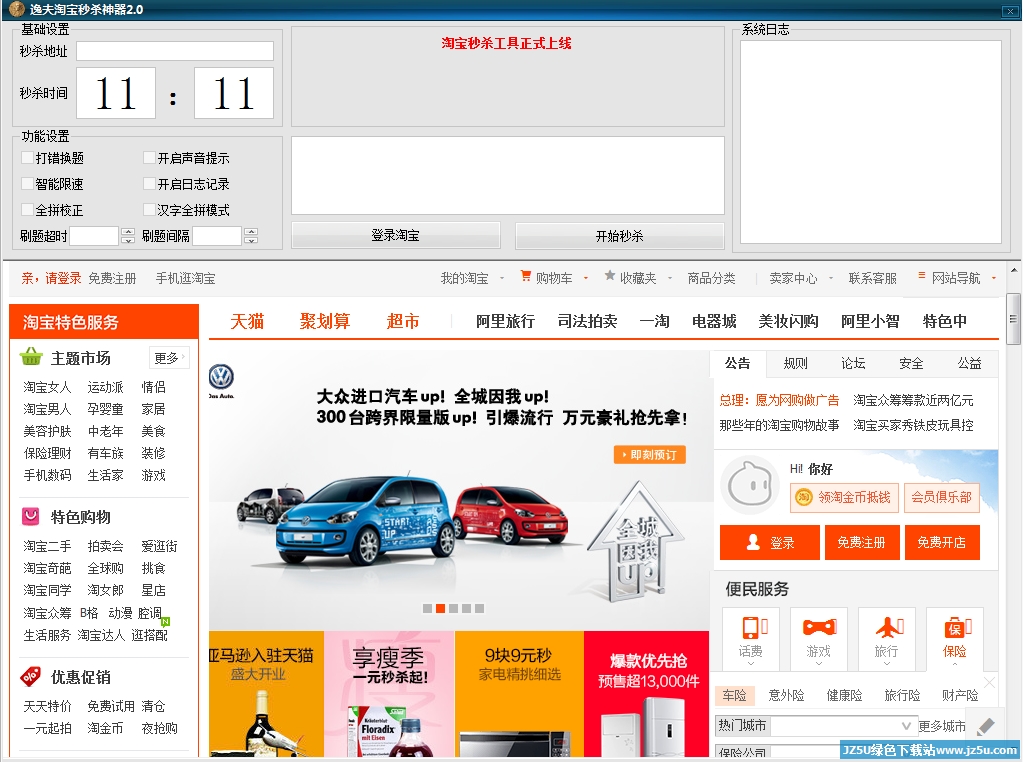Select the 意外险 insurance tab

click(x=786, y=695)
